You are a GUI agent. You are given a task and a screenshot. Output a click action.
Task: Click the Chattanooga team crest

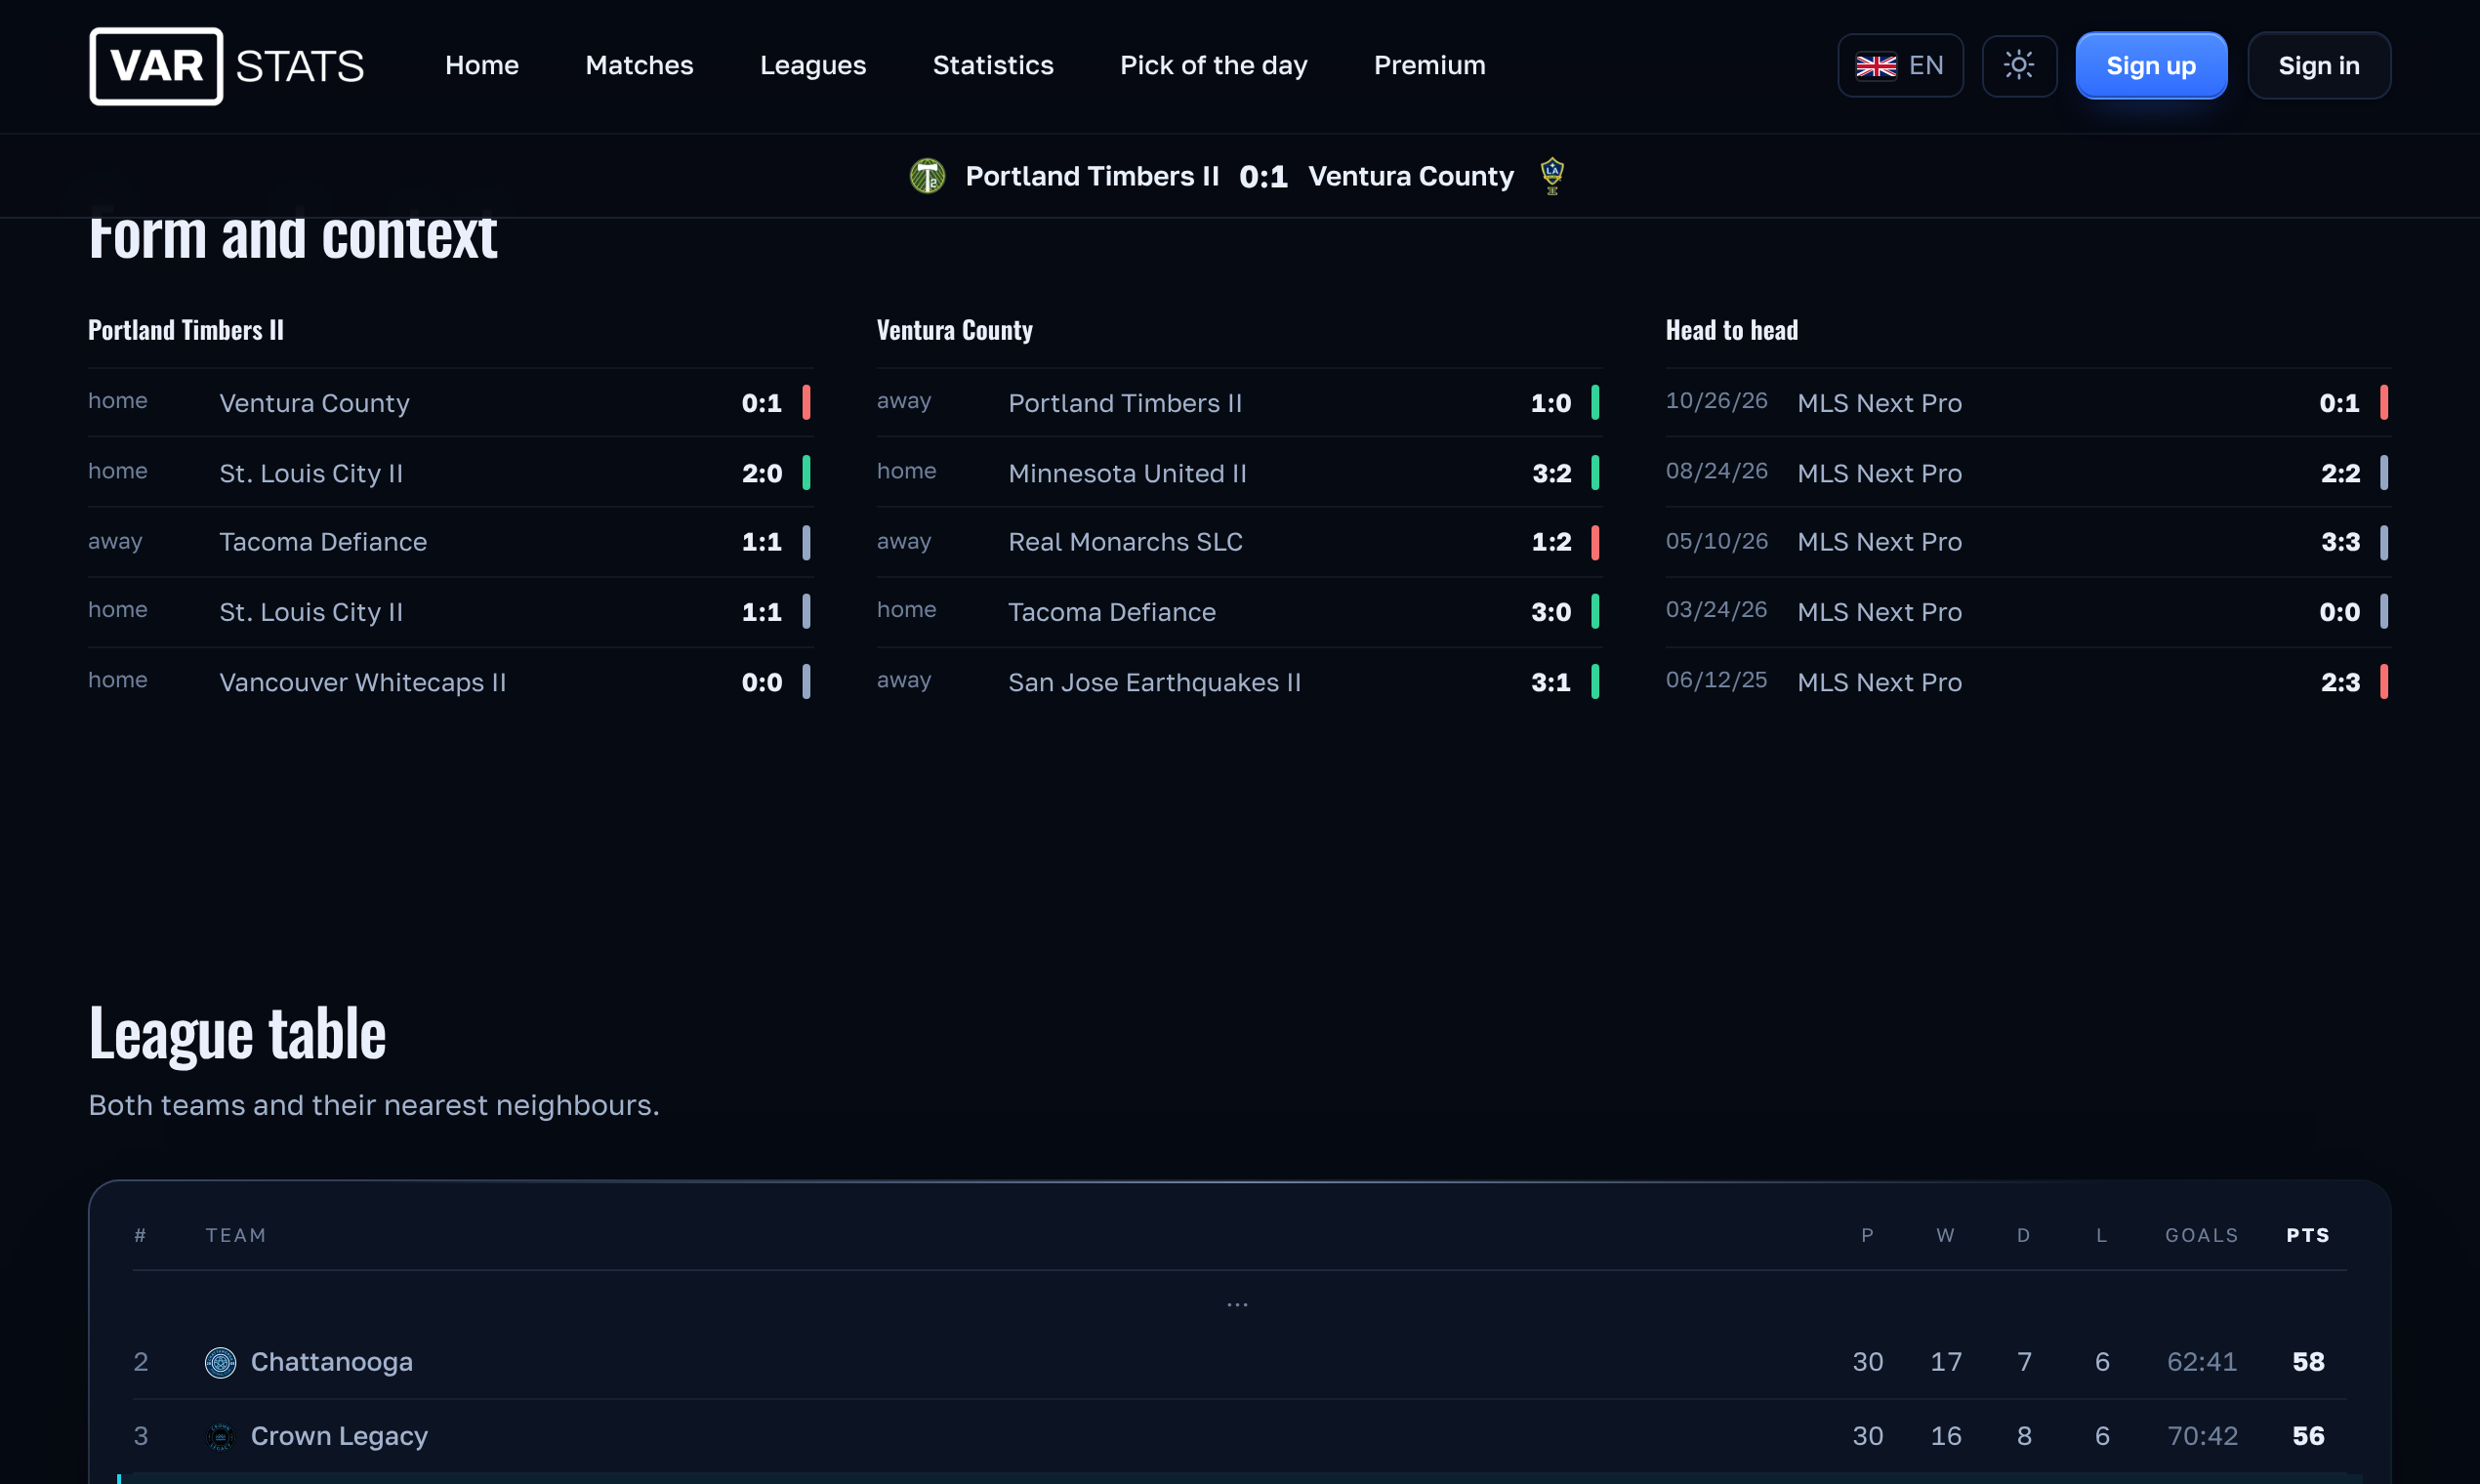[x=220, y=1362]
